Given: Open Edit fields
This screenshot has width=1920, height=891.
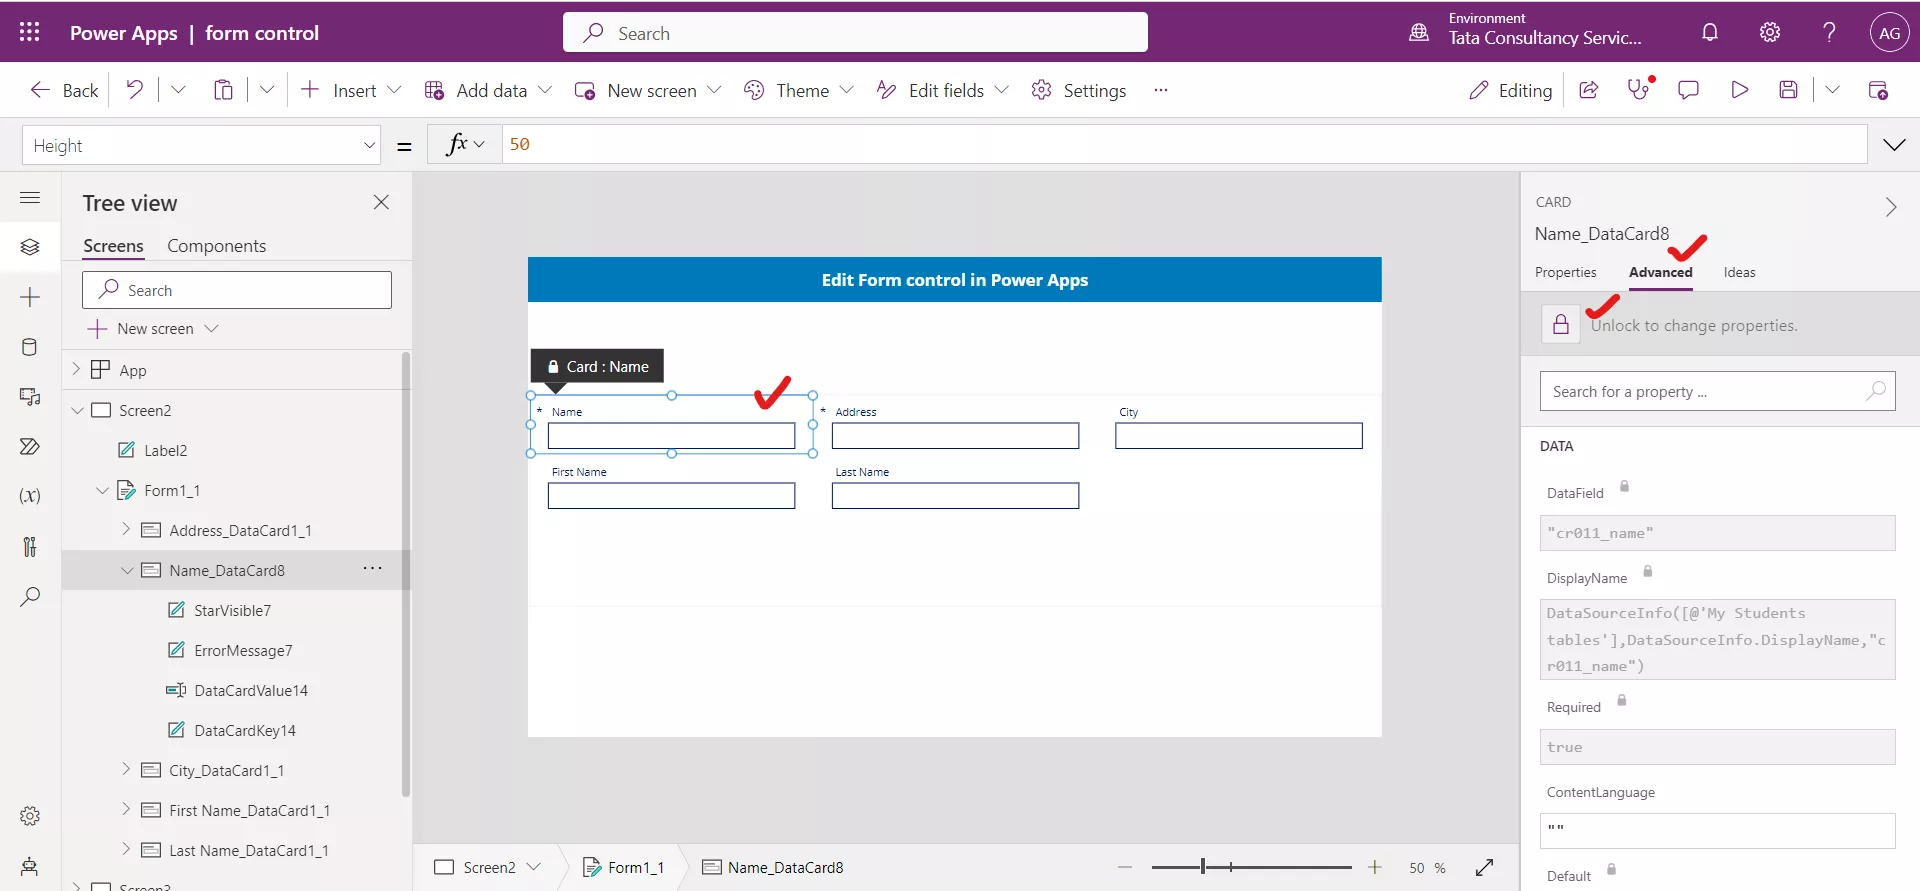Looking at the screenshot, I should tap(942, 90).
